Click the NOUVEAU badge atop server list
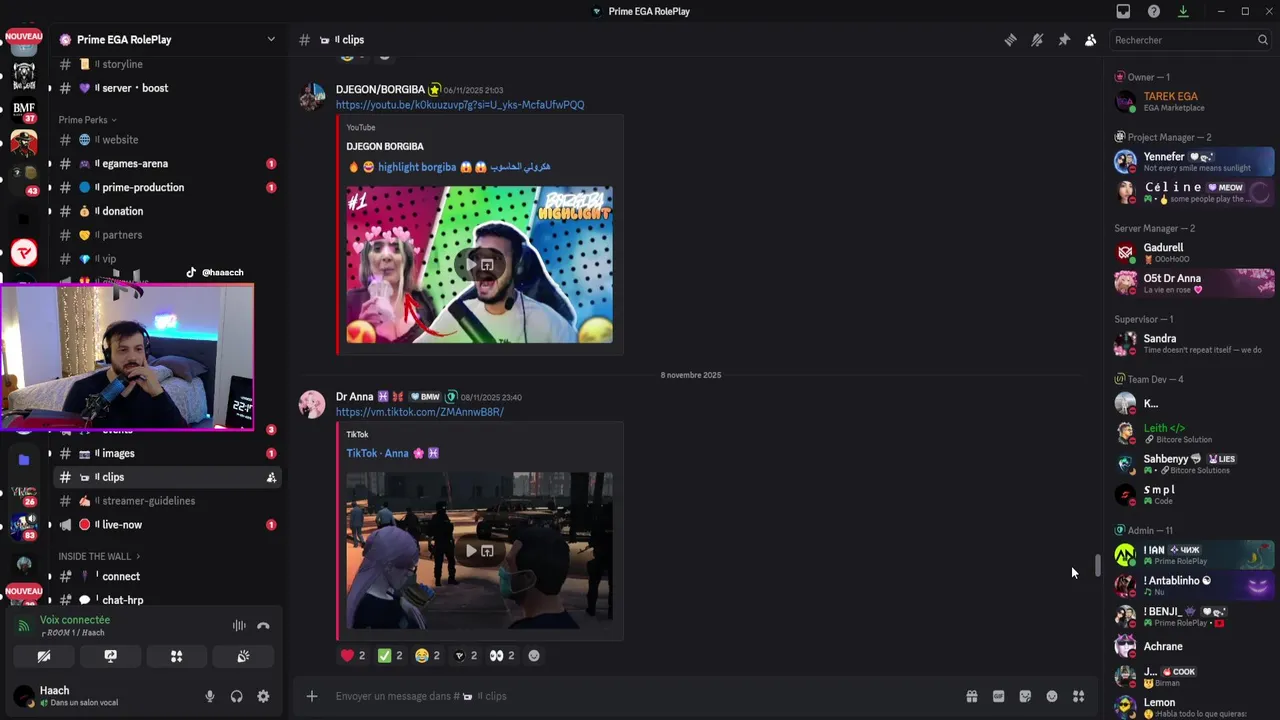 pos(24,36)
